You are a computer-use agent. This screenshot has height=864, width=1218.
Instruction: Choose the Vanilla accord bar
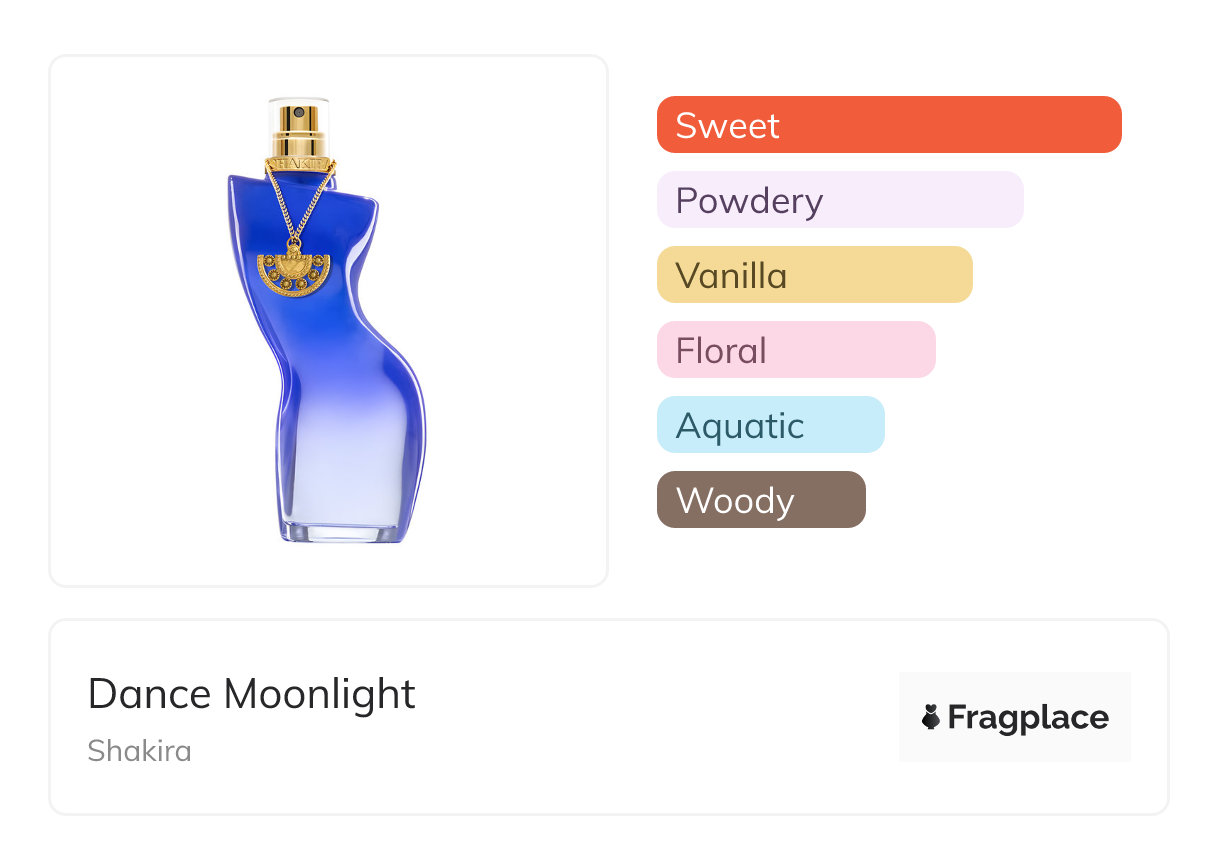pyautogui.click(x=814, y=275)
